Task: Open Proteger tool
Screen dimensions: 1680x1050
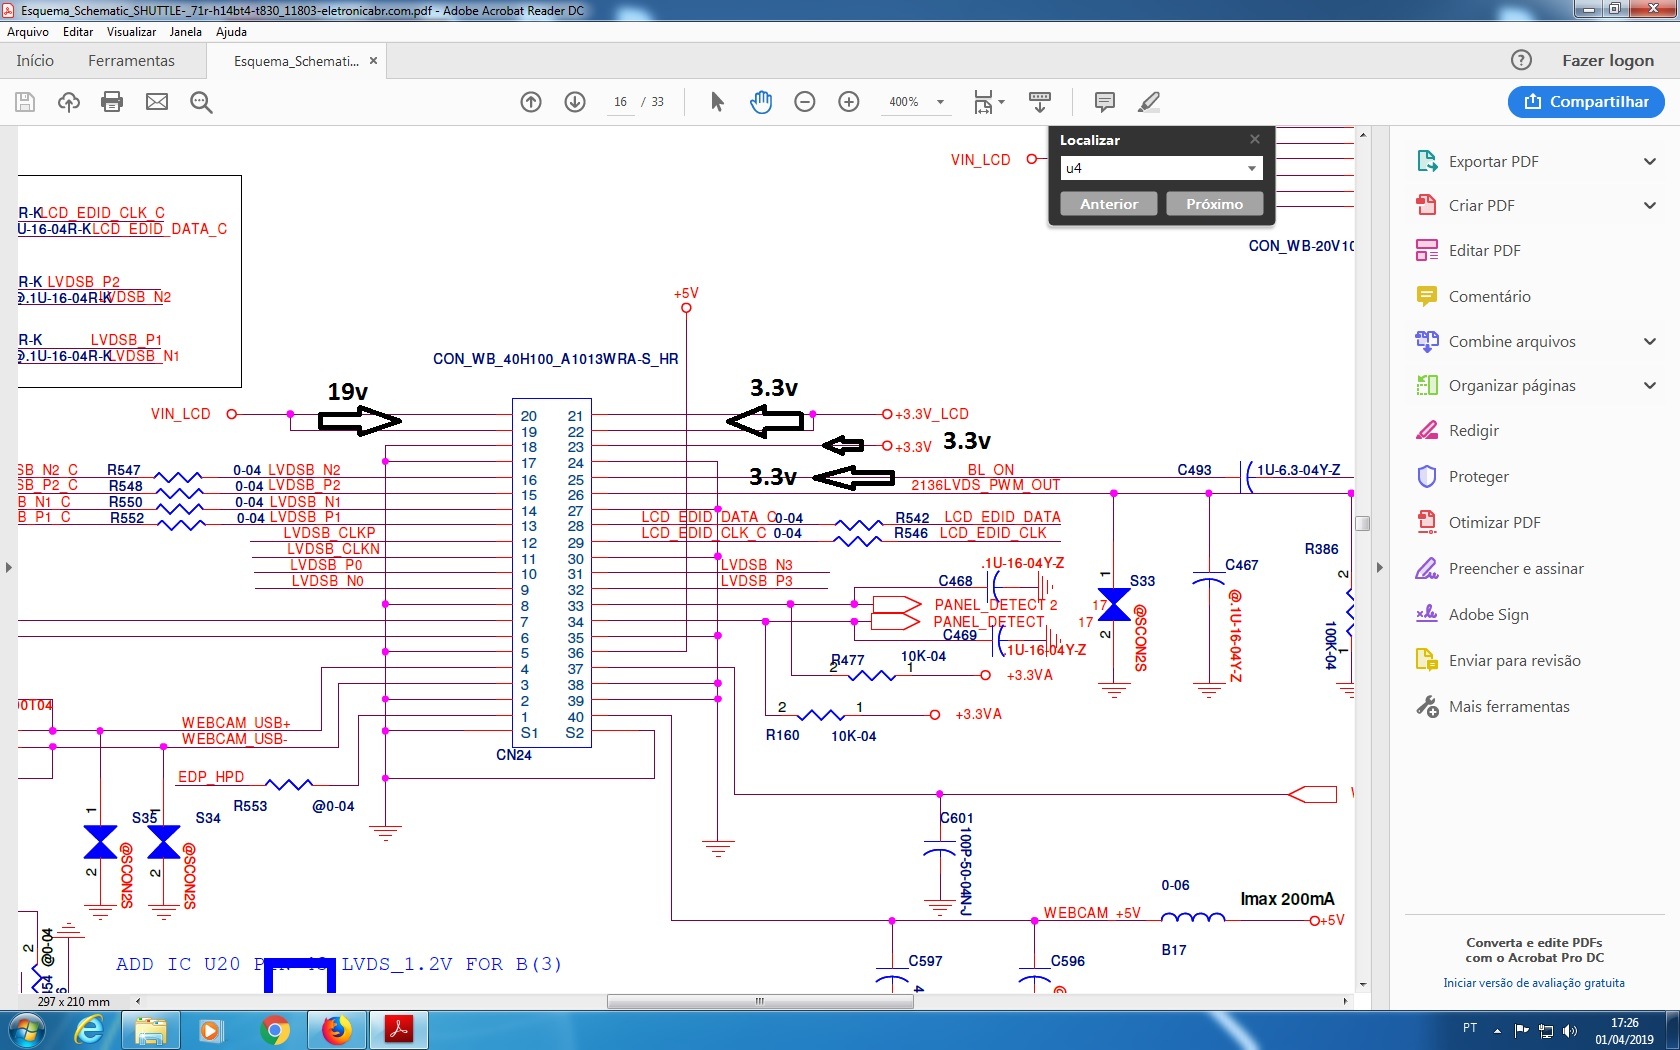Action: point(1478,476)
